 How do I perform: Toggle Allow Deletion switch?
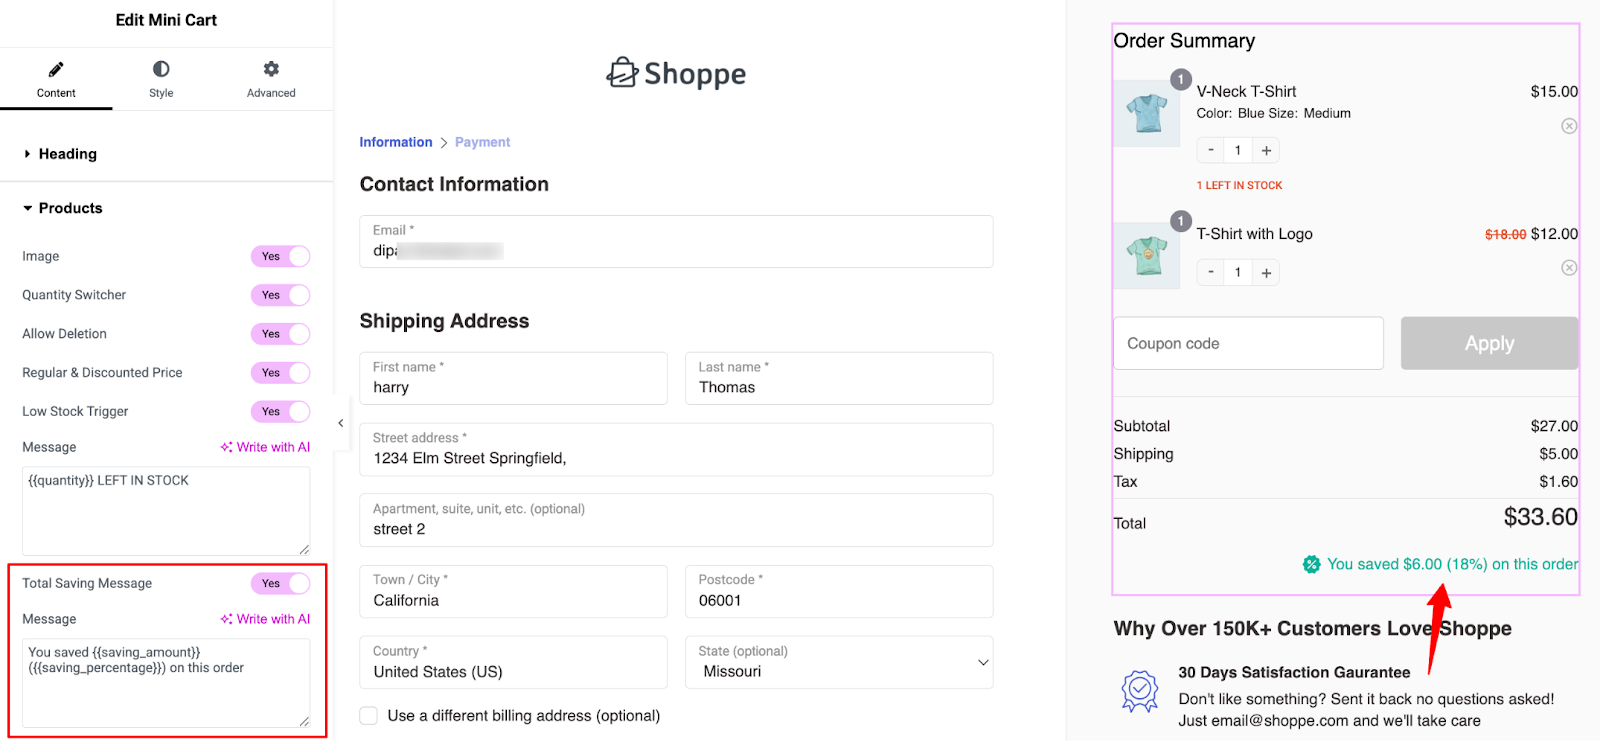(x=280, y=334)
